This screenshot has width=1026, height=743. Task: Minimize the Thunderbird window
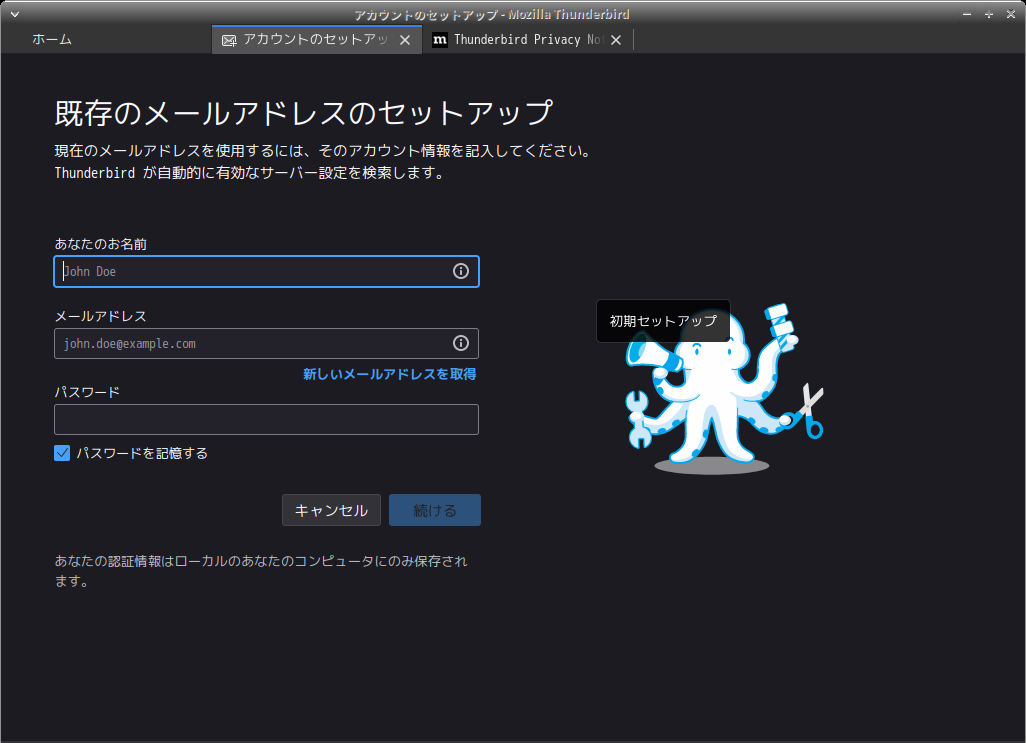click(966, 14)
